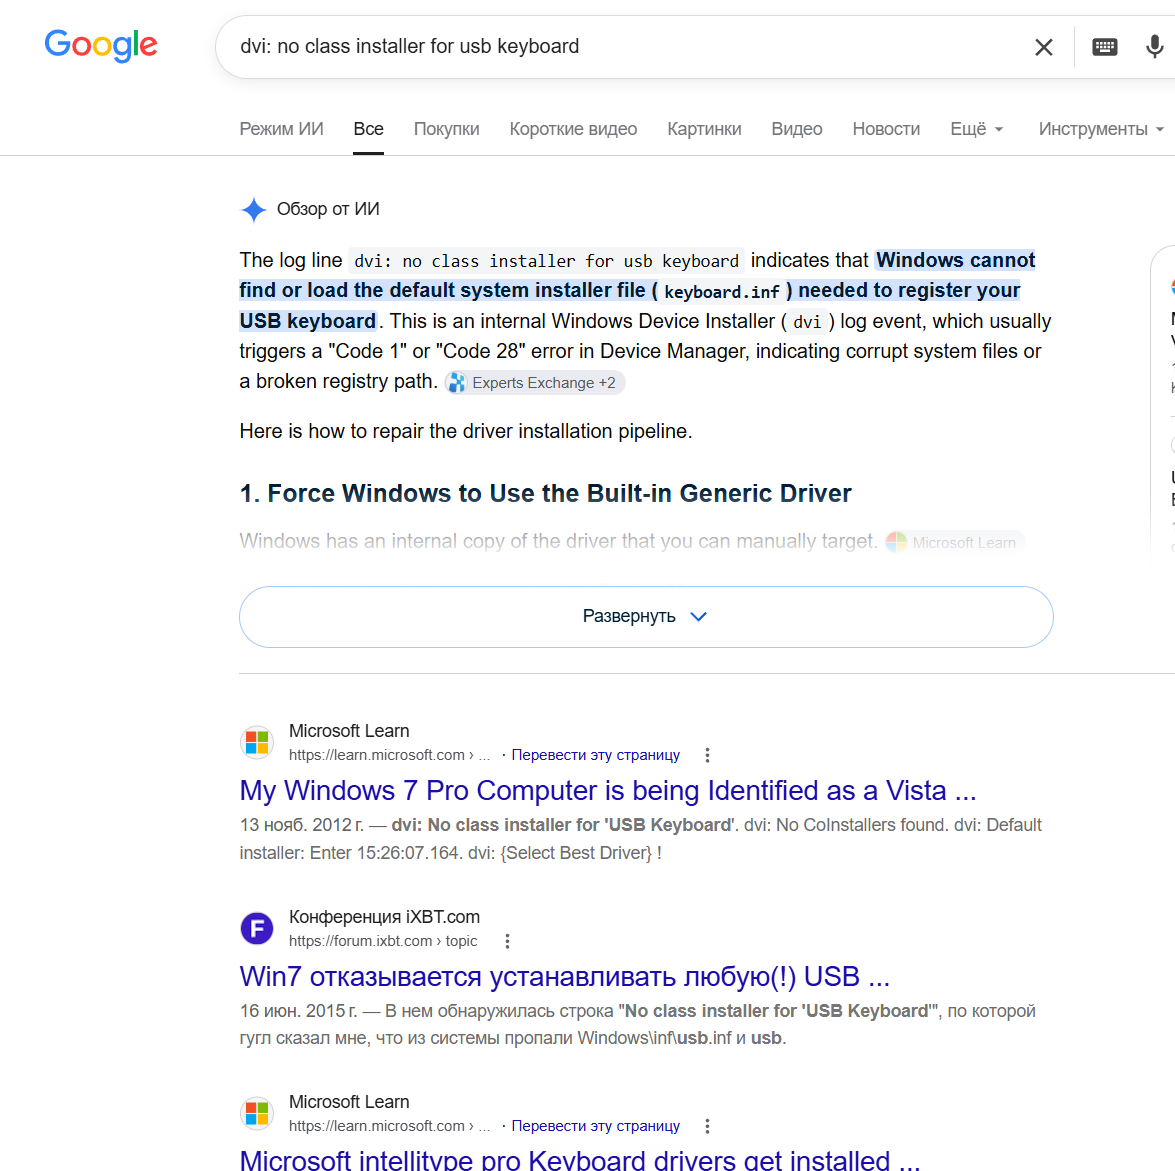The height and width of the screenshot is (1171, 1175).
Task: Select the Новости tab
Action: 886,129
